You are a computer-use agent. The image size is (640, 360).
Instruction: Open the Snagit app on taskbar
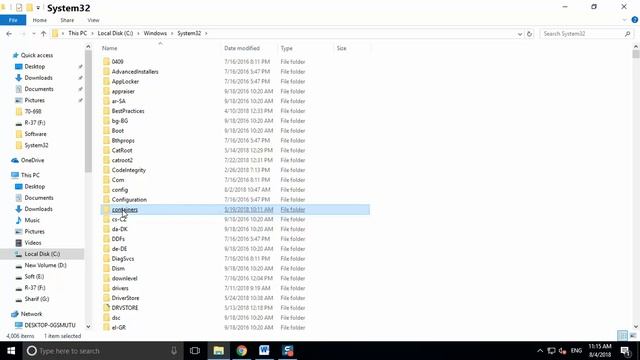coord(288,351)
